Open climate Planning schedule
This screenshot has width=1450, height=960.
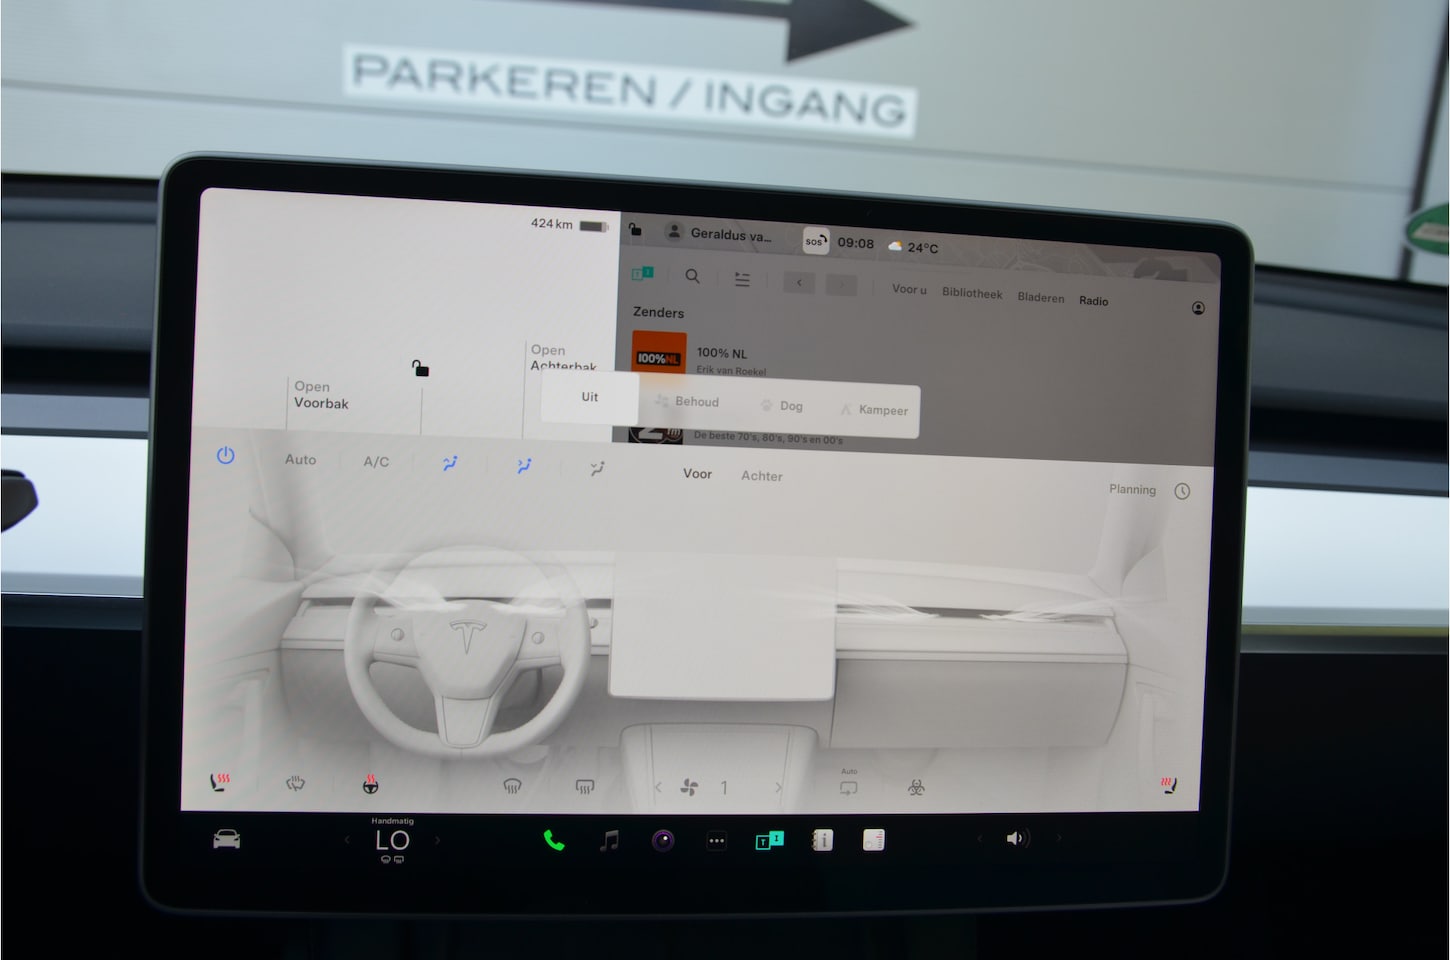1132,489
